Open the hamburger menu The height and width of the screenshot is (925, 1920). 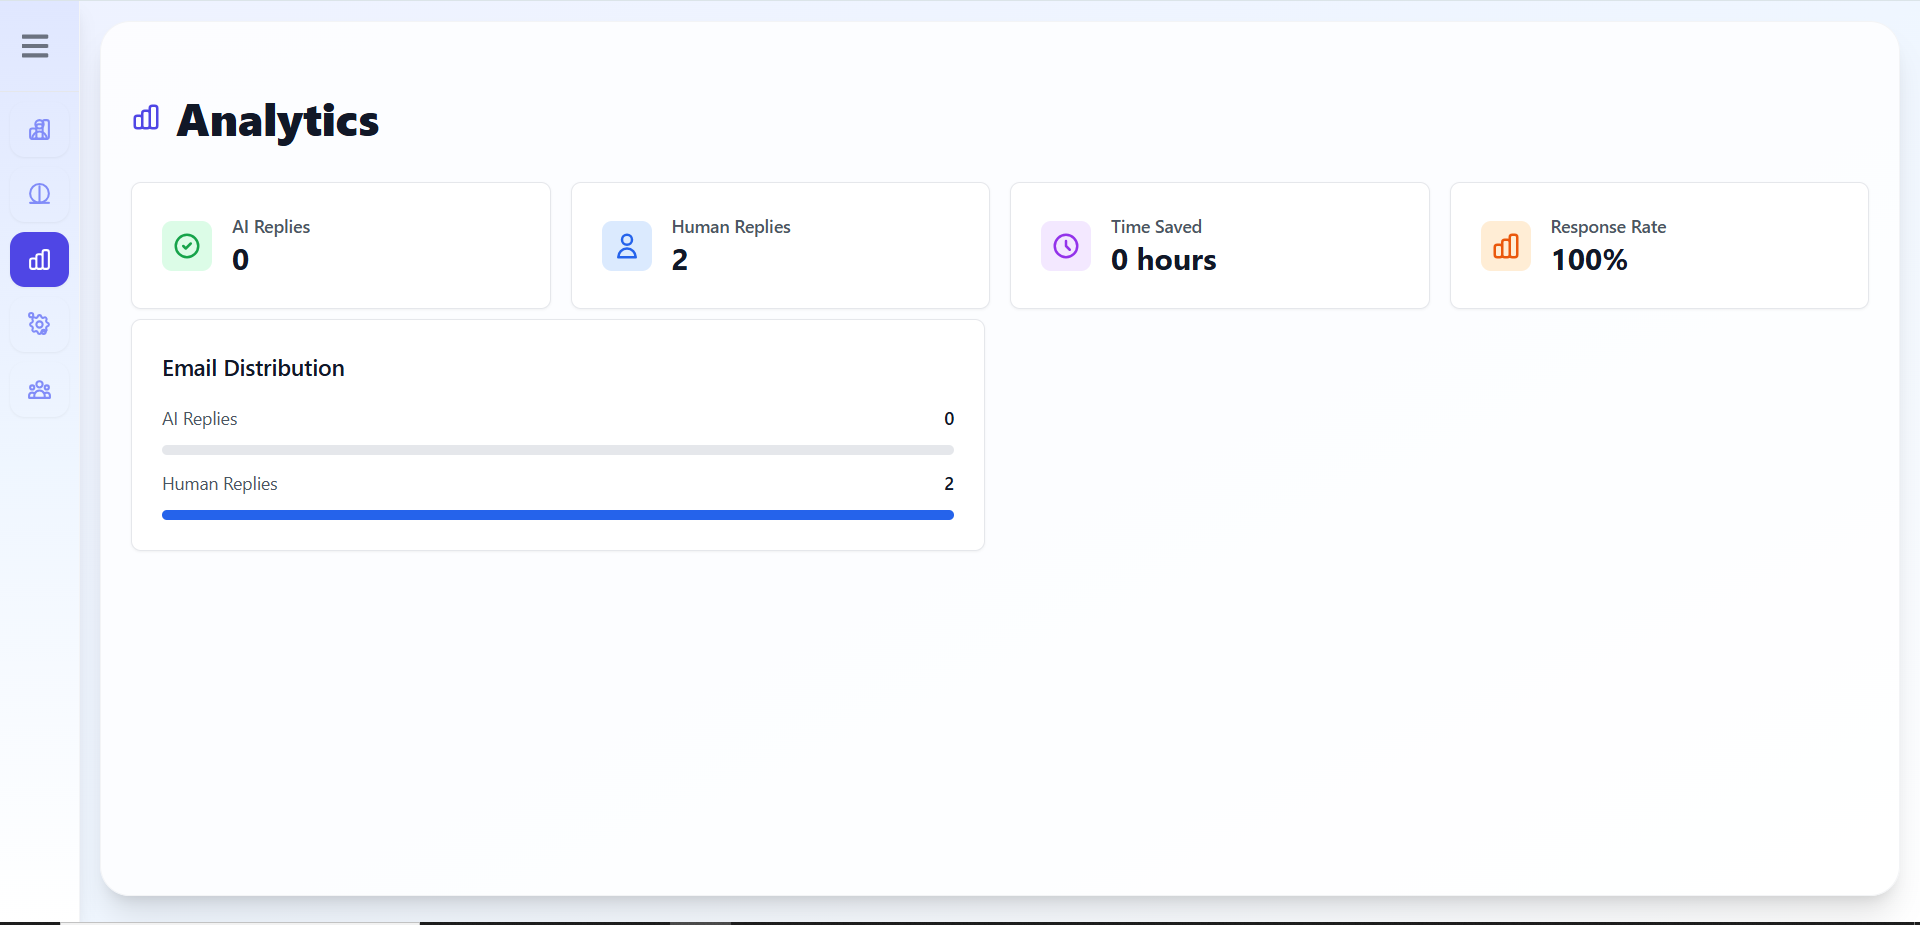(x=35, y=46)
